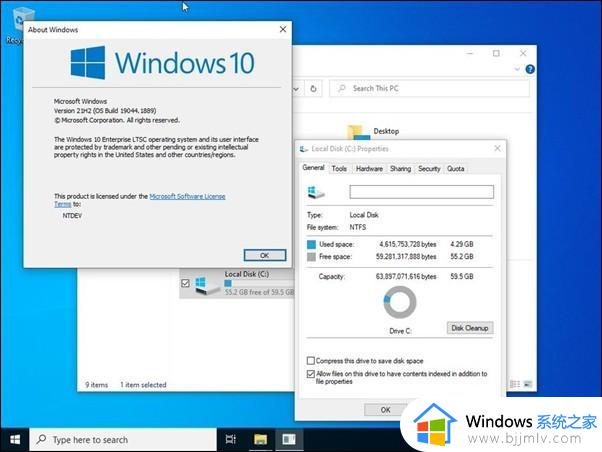This screenshot has height=452, width=602.
Task: Select the Quota tab
Action: point(455,169)
